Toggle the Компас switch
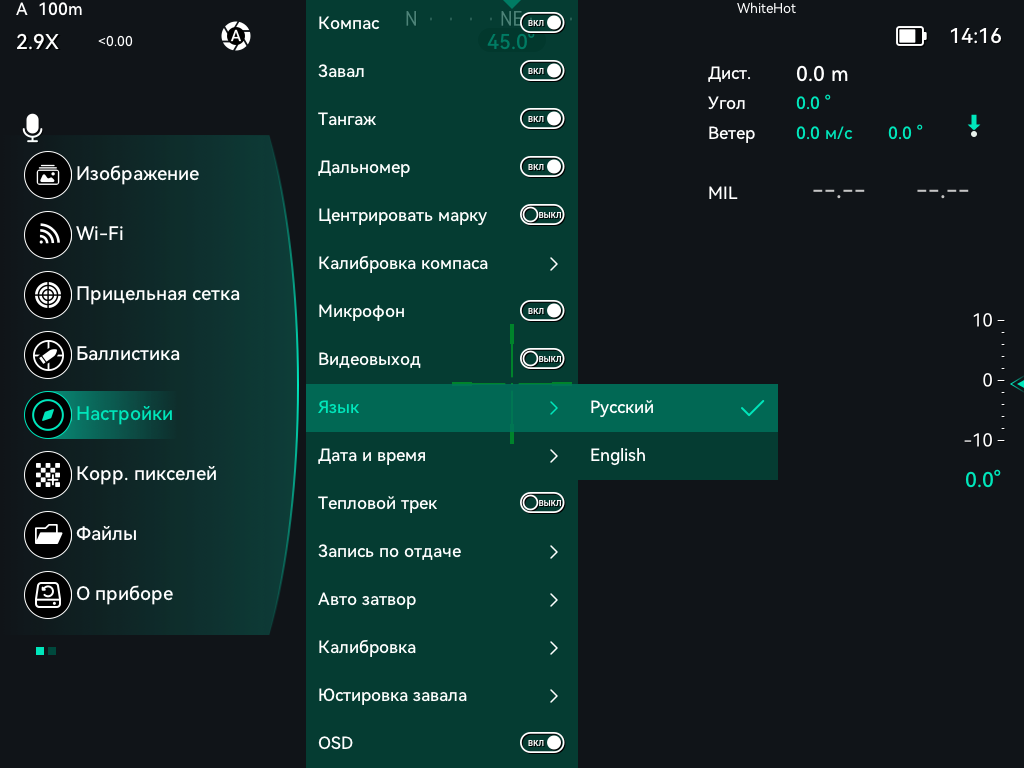Viewport: 1024px width, 768px height. pyautogui.click(x=542, y=23)
